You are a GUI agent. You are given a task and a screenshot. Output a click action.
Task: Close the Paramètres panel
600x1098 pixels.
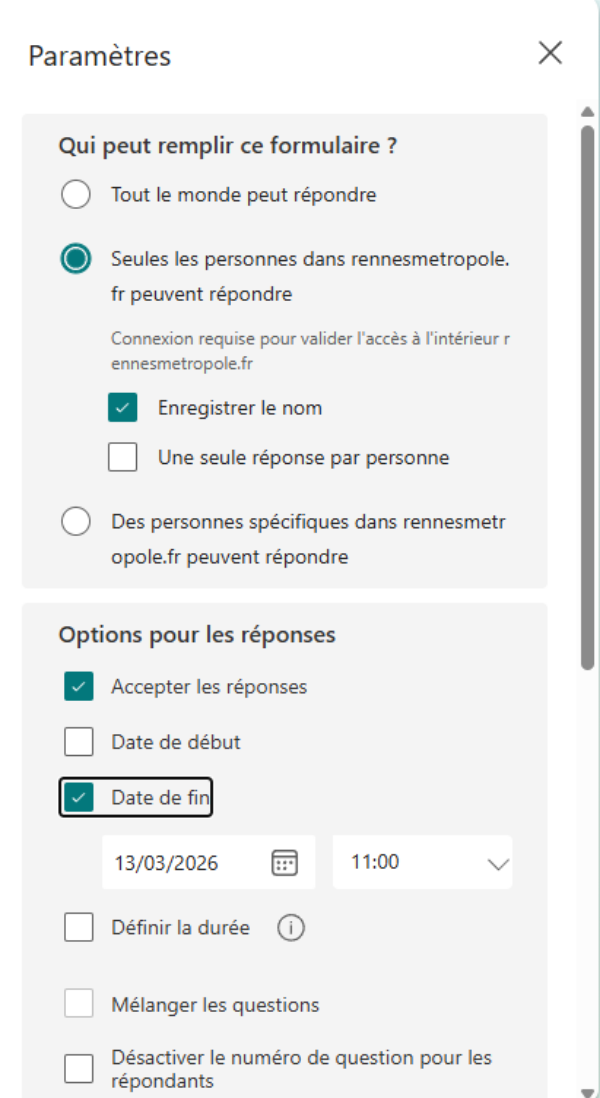pos(550,53)
